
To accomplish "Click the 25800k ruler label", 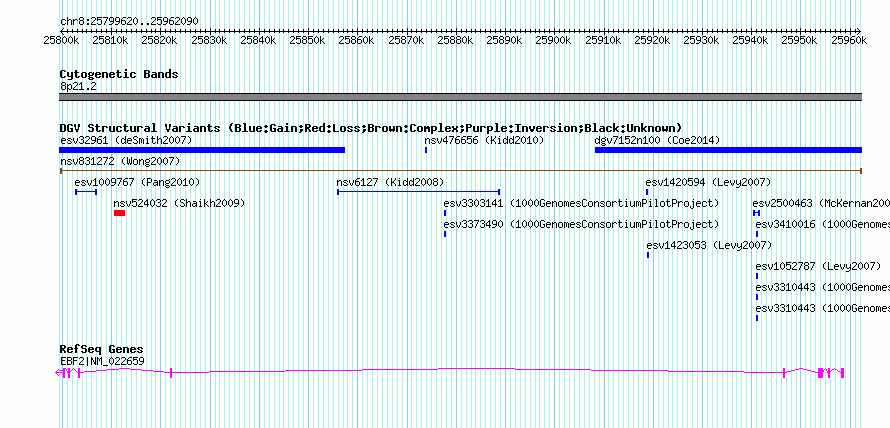I will (61, 40).
